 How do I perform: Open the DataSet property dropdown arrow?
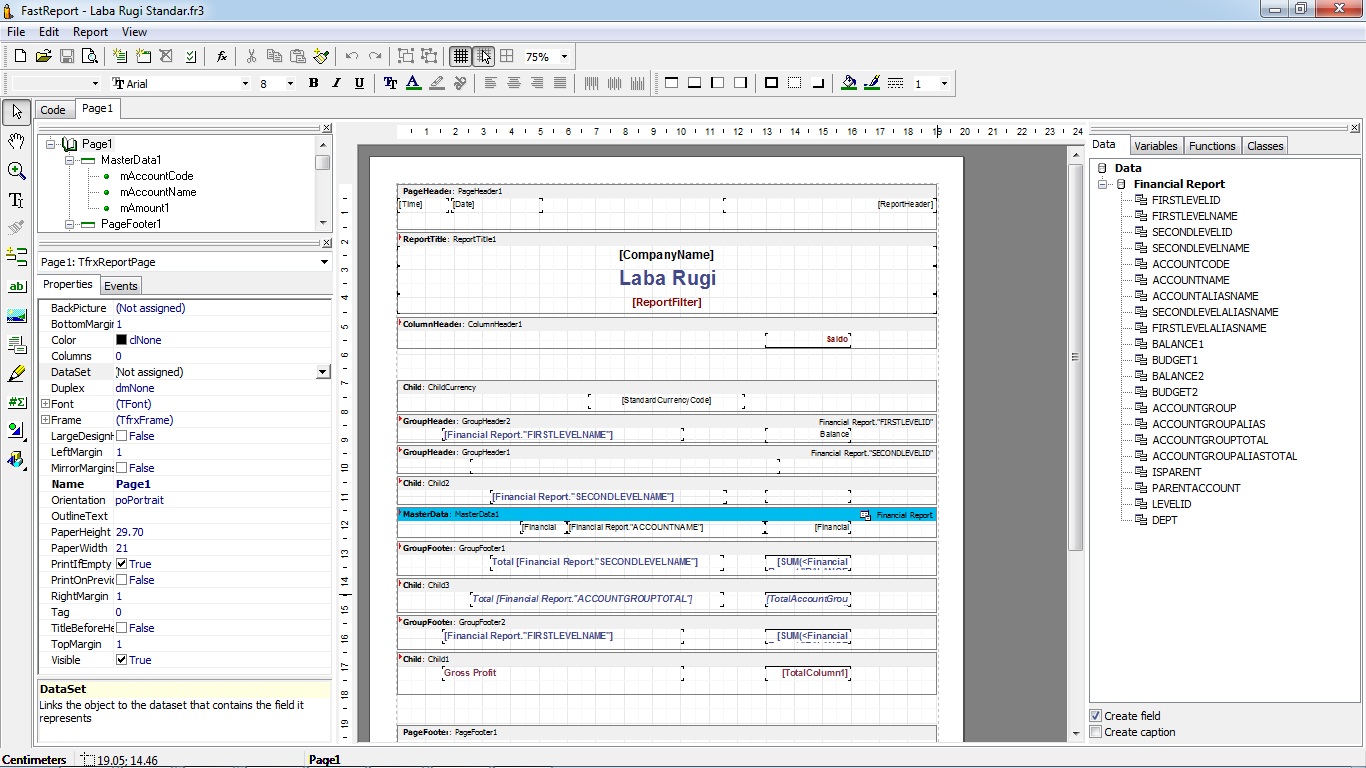tap(322, 372)
